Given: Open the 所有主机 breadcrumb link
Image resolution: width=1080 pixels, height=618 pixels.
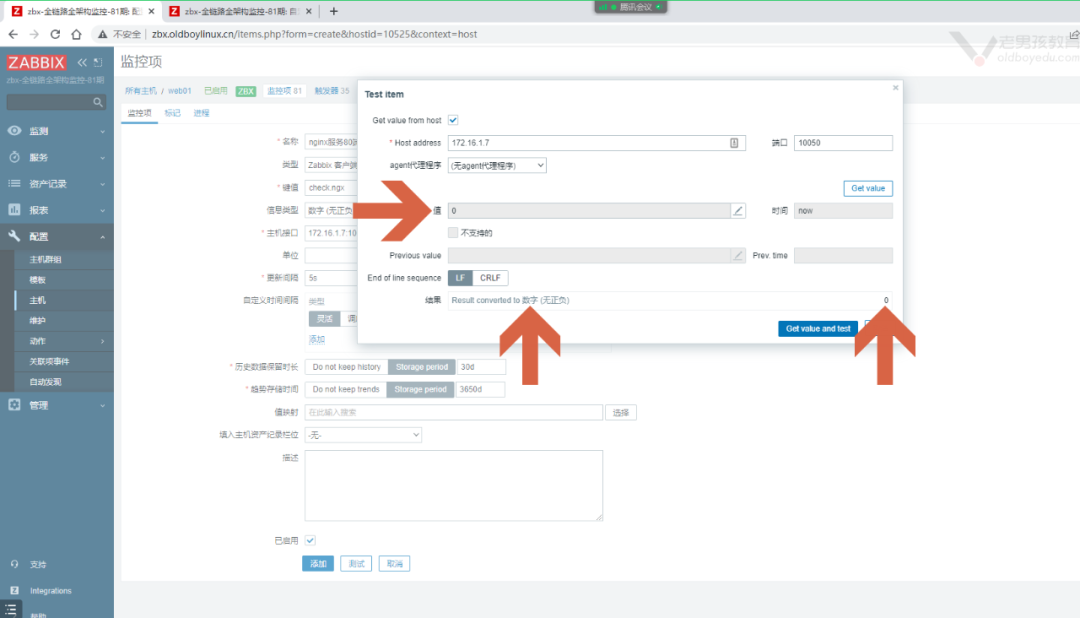Looking at the screenshot, I should 141,91.
